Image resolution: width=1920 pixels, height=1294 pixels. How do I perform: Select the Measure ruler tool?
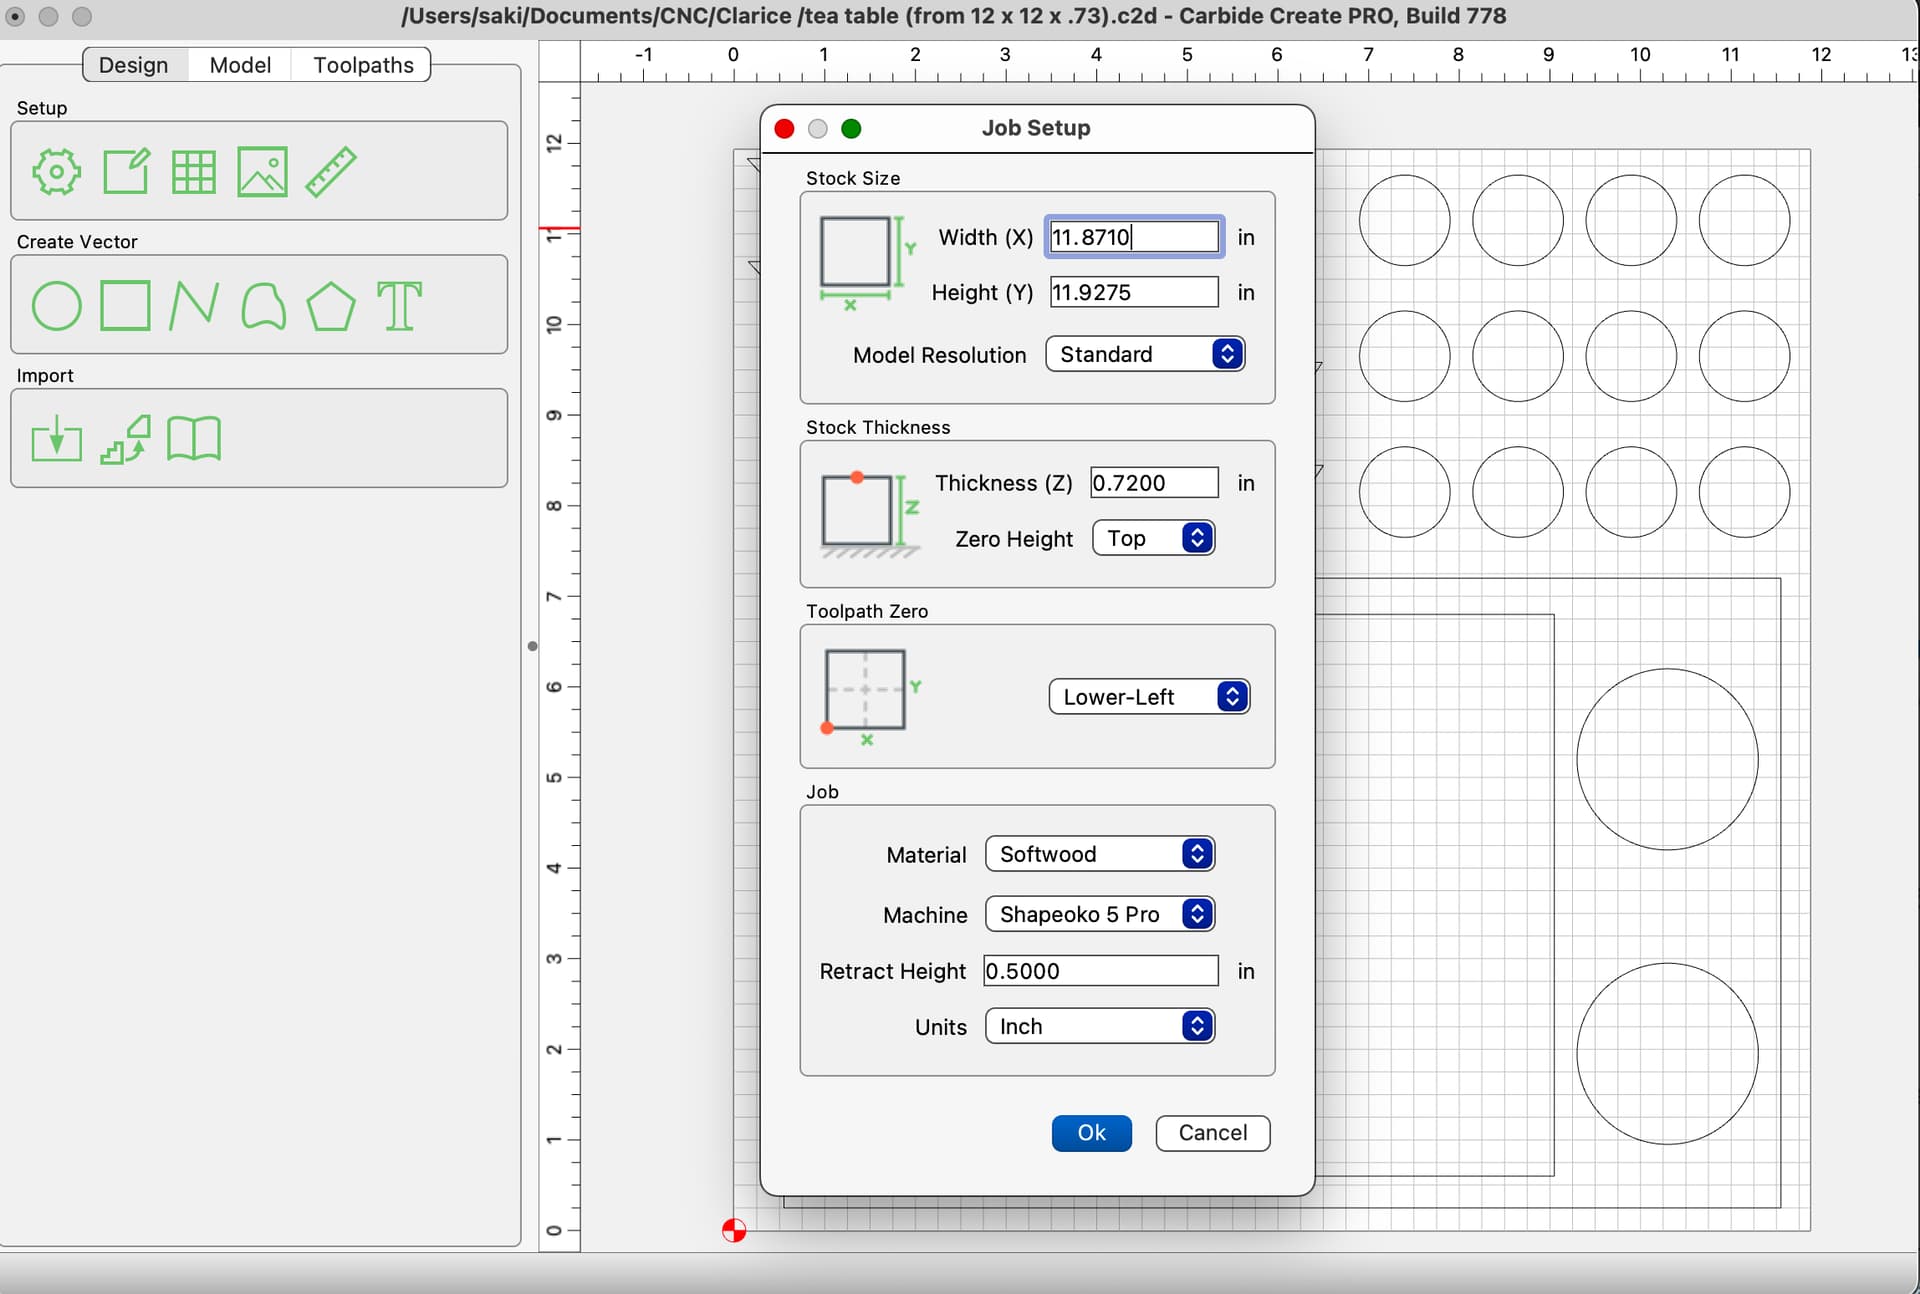tap(331, 172)
